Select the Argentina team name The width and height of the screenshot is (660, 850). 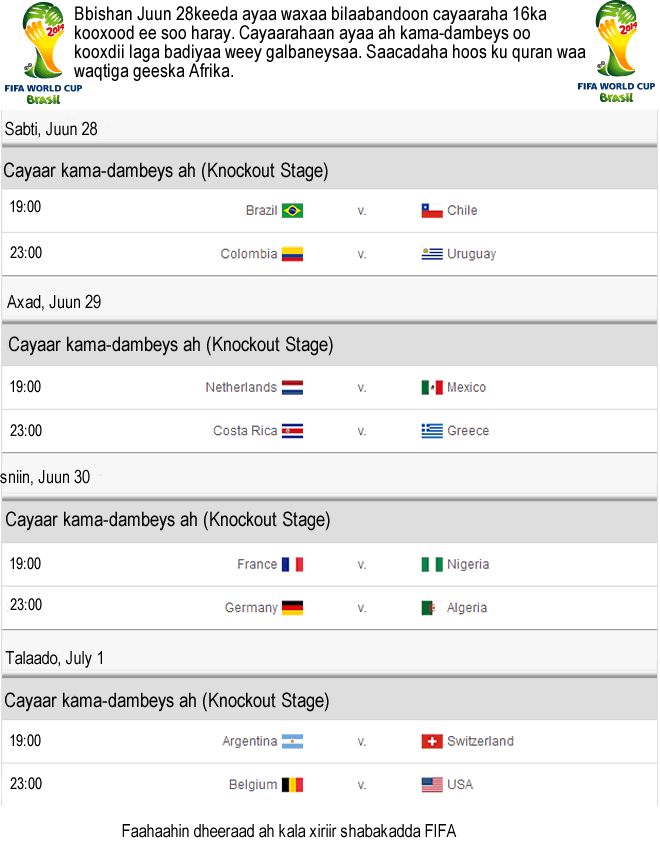(250, 742)
